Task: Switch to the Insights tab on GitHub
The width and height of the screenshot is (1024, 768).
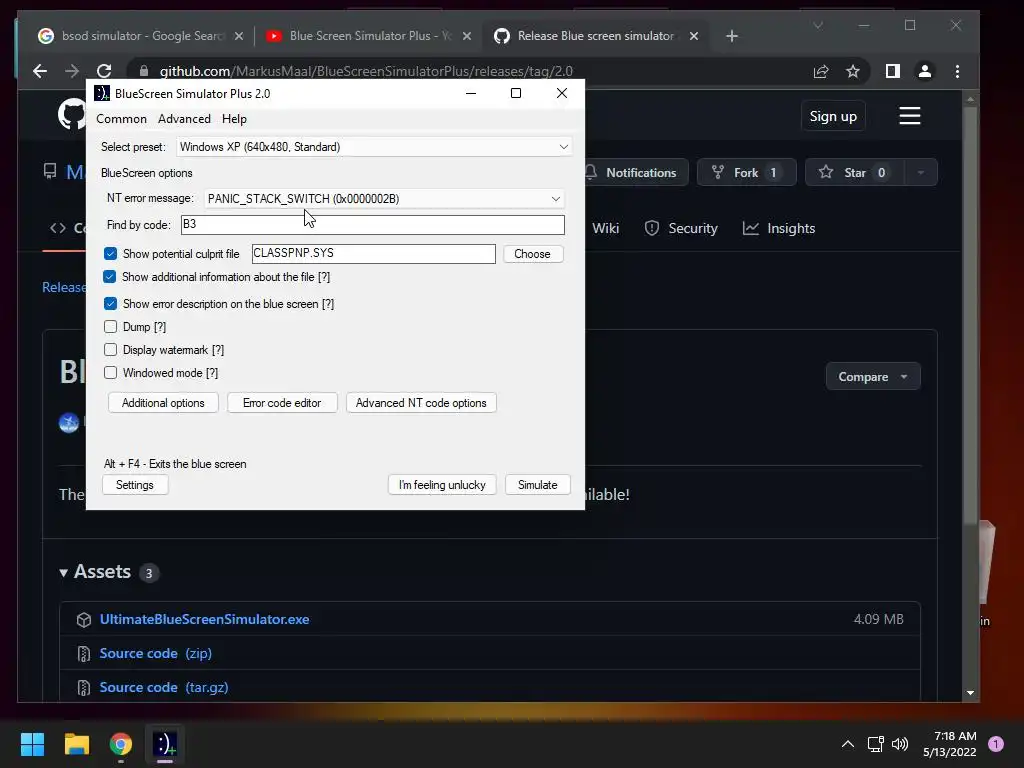Action: pyautogui.click(x=779, y=228)
